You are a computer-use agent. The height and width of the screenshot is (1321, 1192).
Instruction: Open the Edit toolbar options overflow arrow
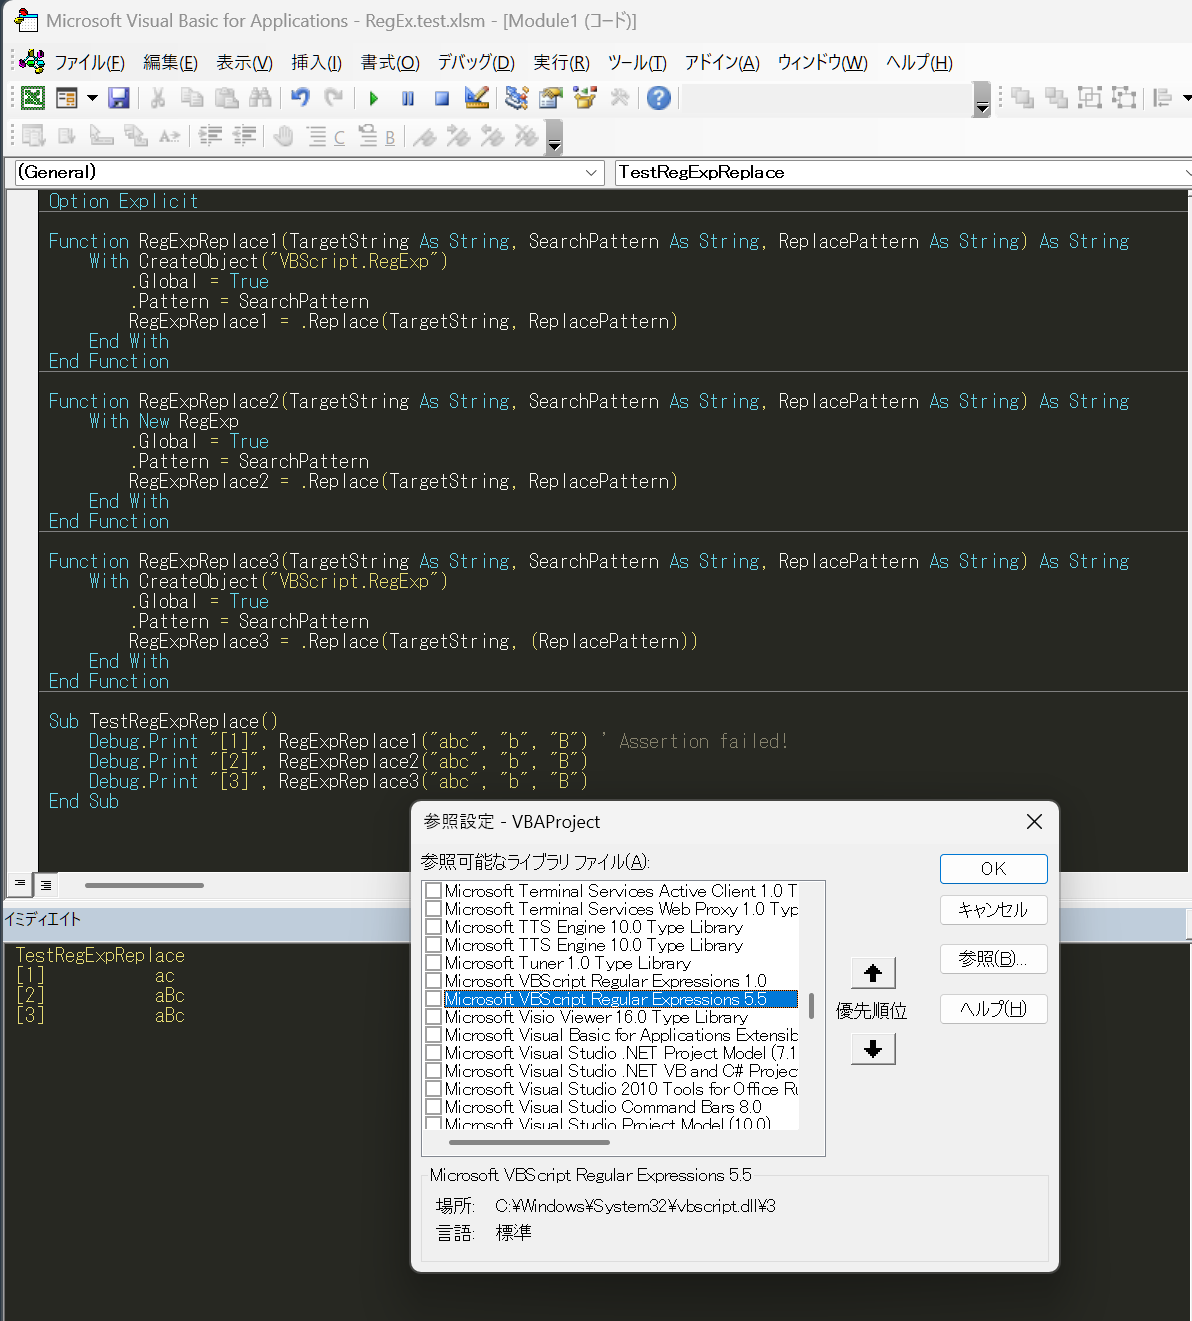[554, 138]
